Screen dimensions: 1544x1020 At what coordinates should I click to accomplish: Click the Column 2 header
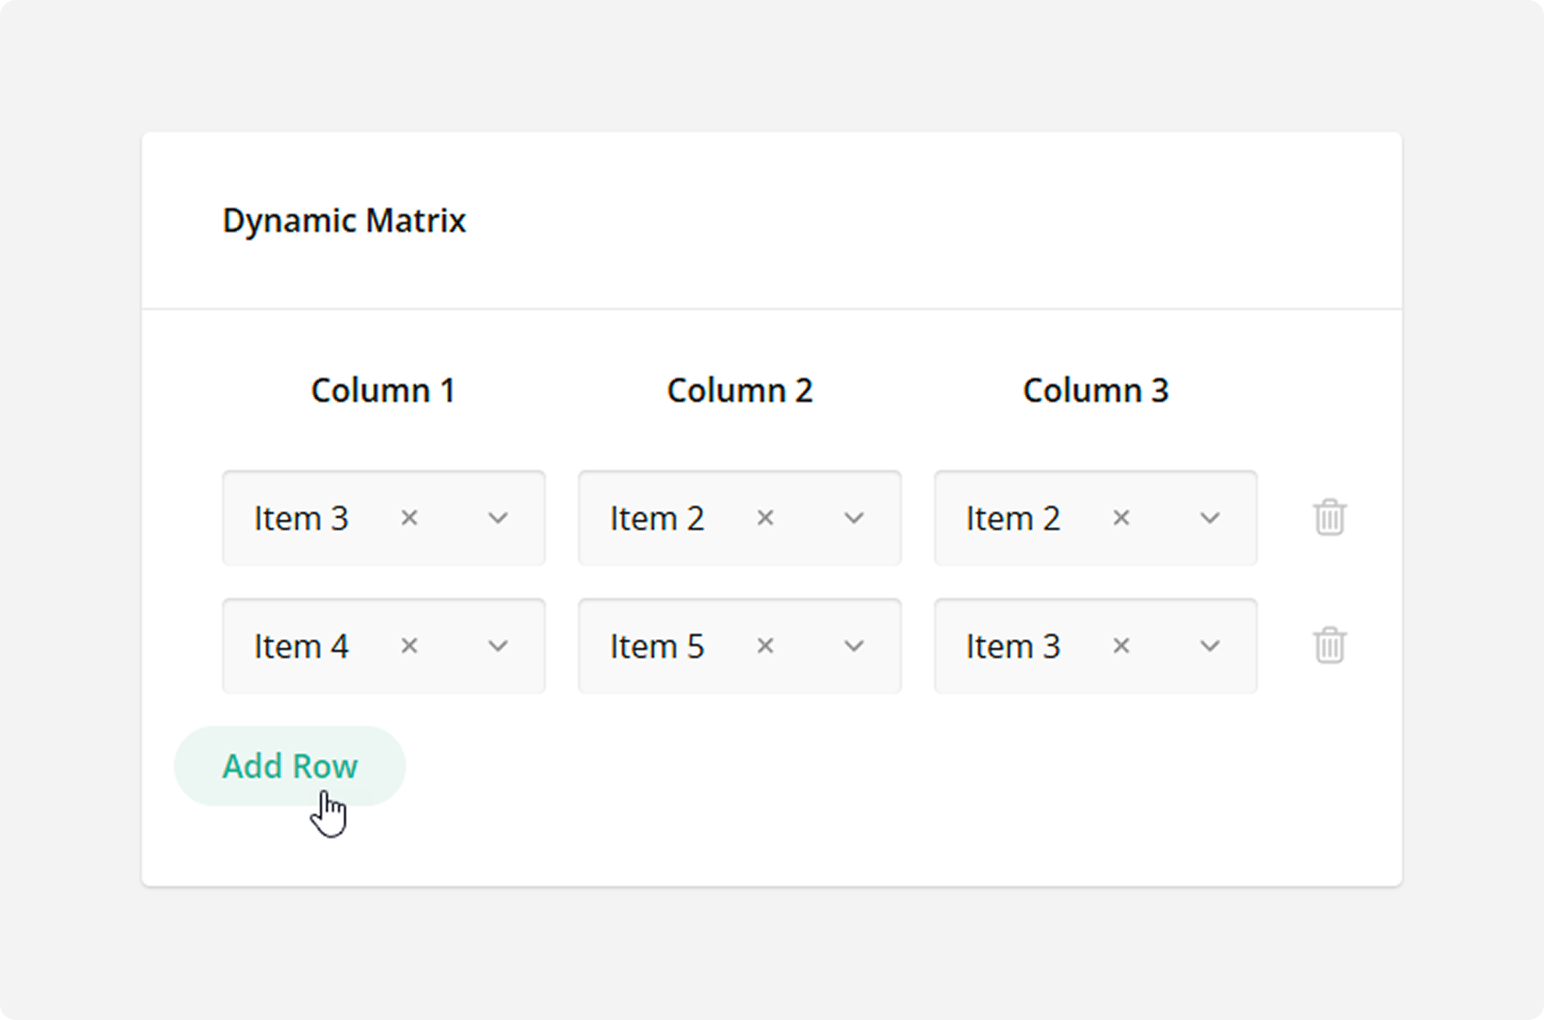[x=740, y=390]
